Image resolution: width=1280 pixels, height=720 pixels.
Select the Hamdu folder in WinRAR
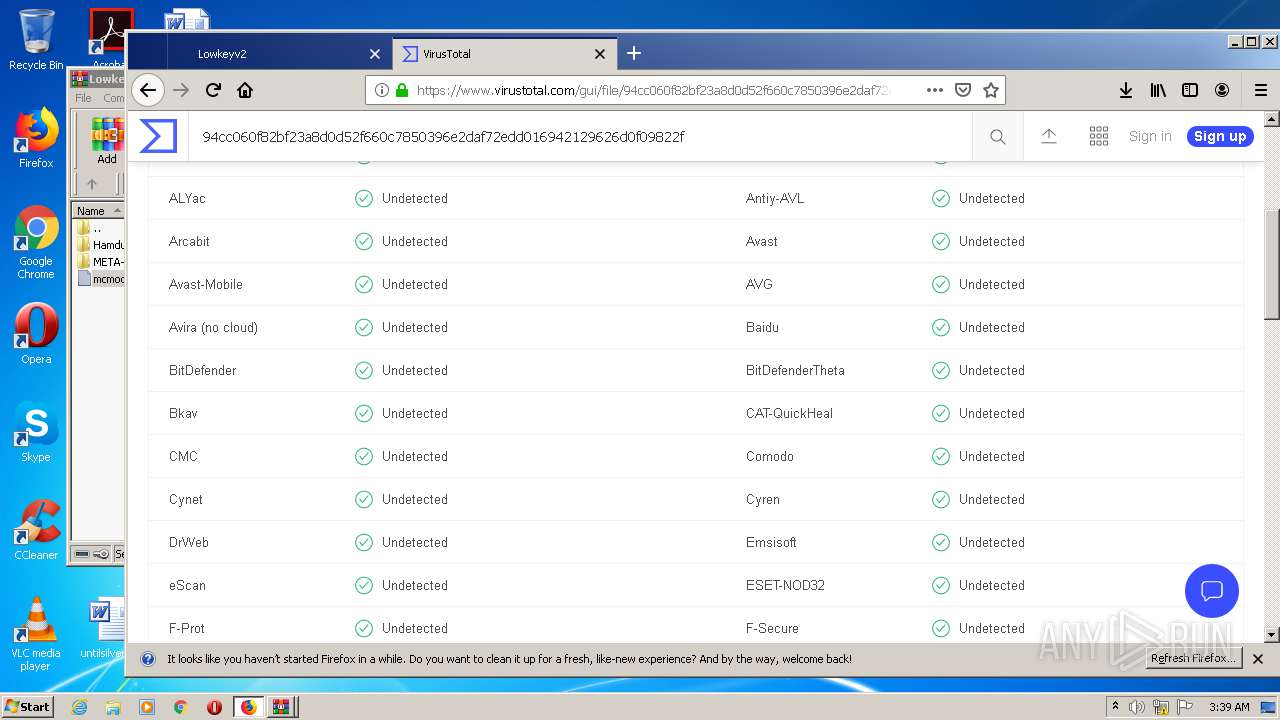100,245
